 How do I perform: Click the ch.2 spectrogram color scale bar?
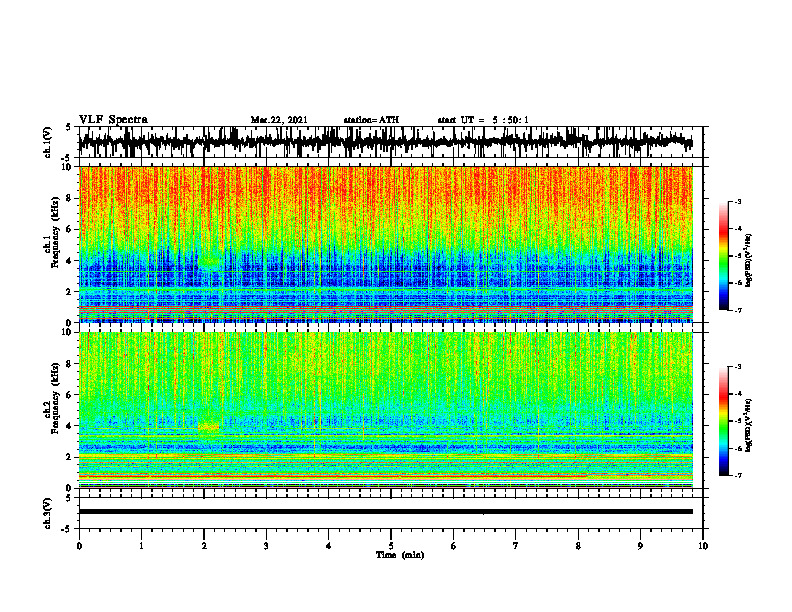click(x=724, y=421)
